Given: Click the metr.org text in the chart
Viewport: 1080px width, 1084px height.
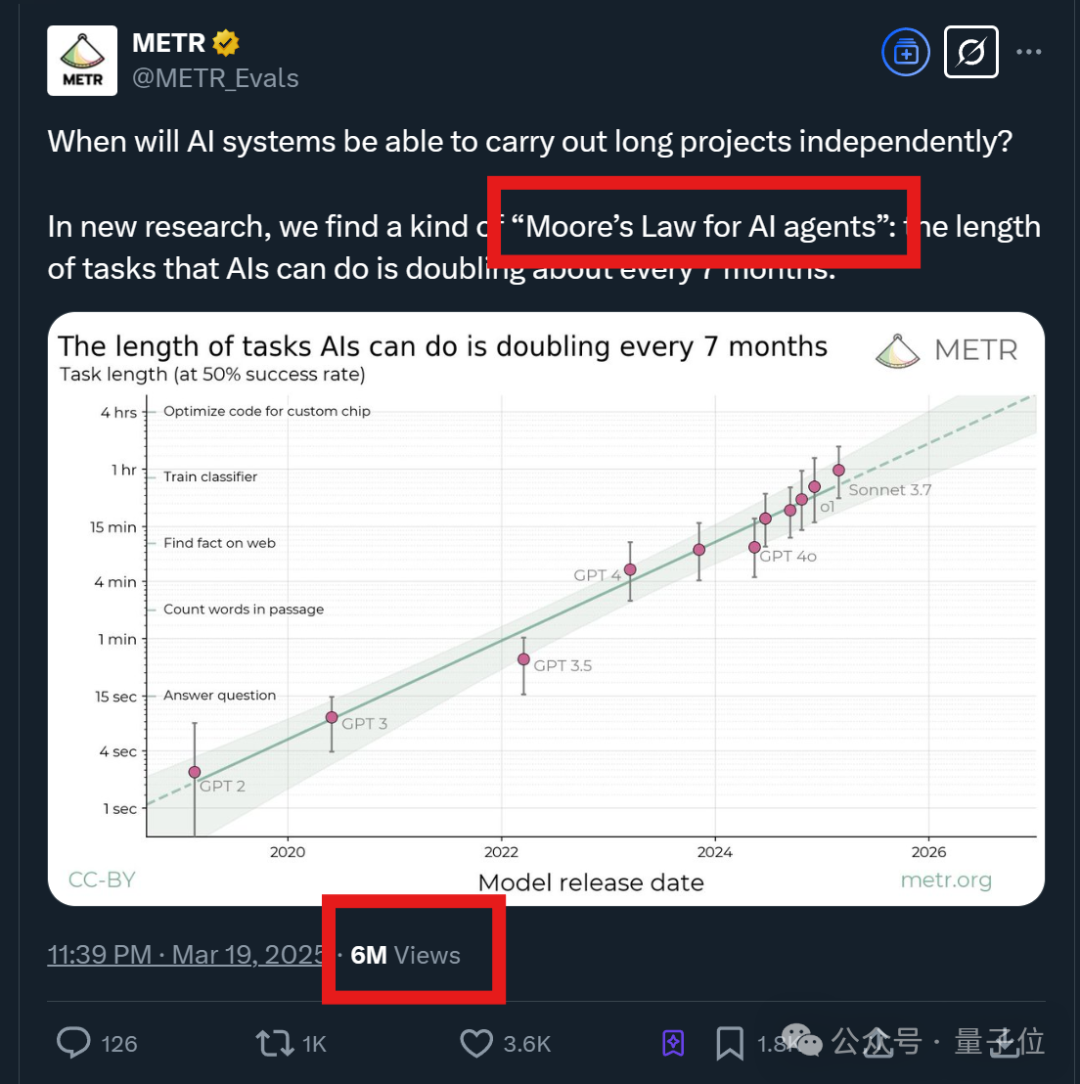Looking at the screenshot, I should click(946, 880).
